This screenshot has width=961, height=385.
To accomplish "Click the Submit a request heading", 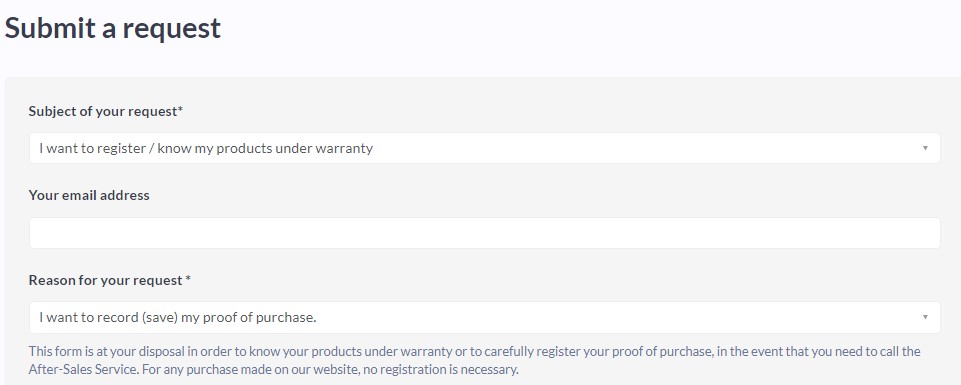I will [113, 28].
